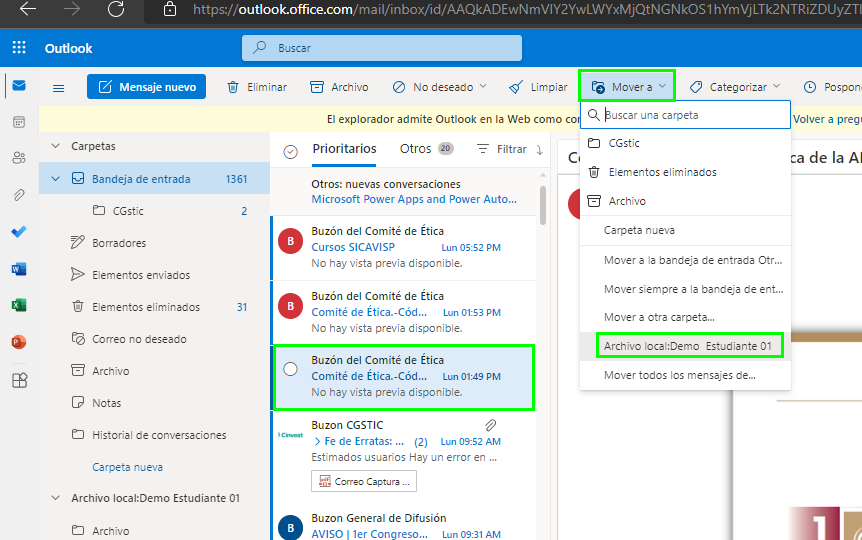
Task: Launch PowerPoint from the left rail
Action: [x=19, y=342]
